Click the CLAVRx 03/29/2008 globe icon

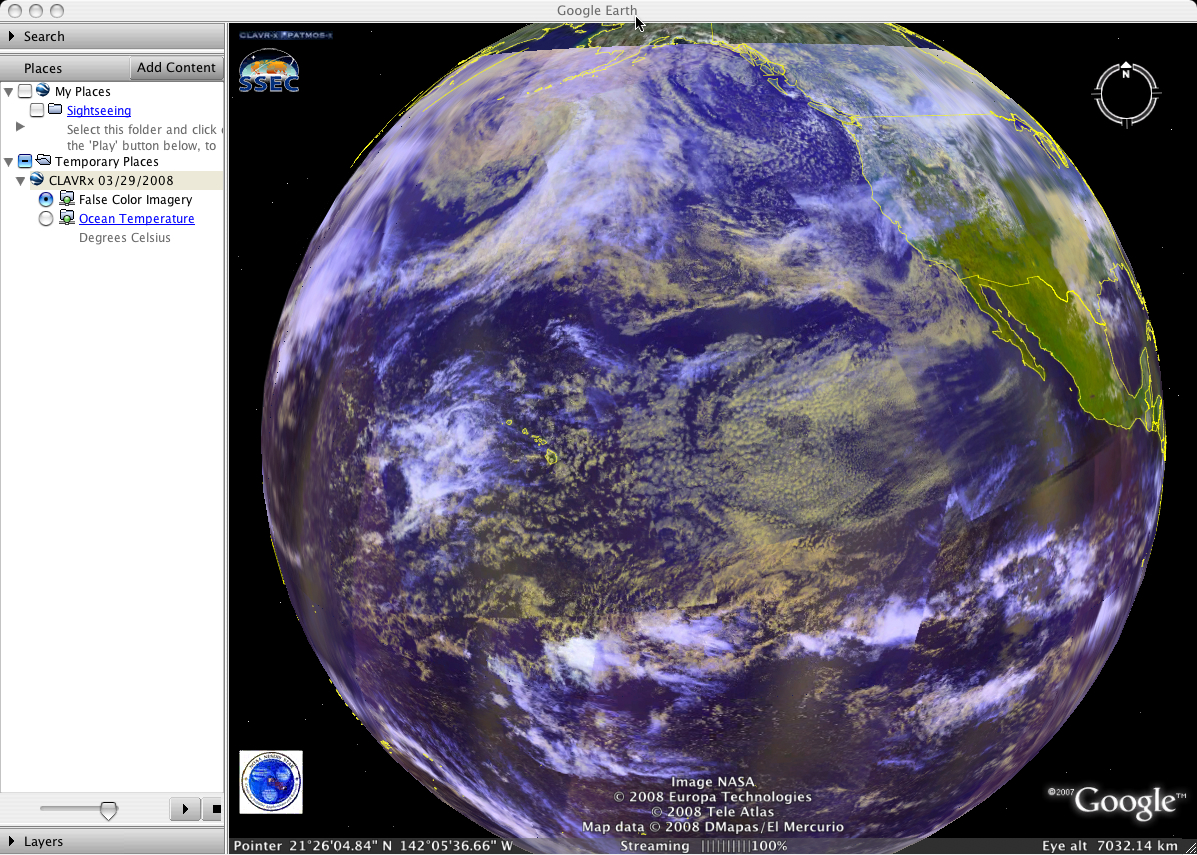point(37,180)
